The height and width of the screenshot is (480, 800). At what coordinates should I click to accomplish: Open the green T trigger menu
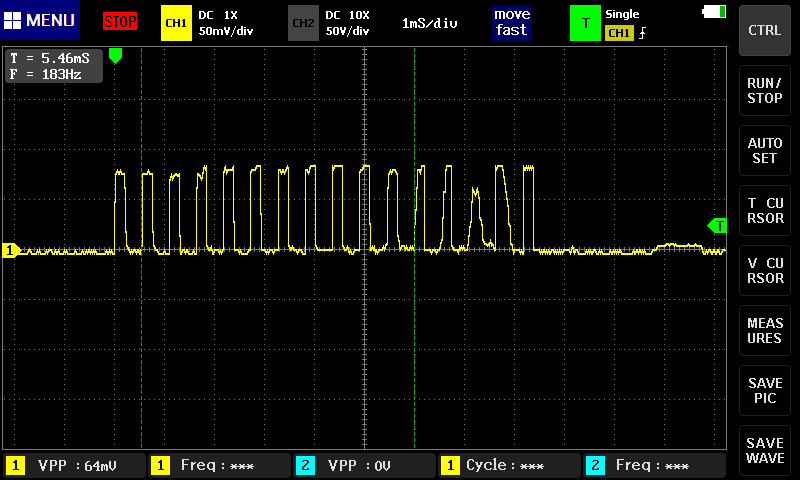tap(585, 23)
